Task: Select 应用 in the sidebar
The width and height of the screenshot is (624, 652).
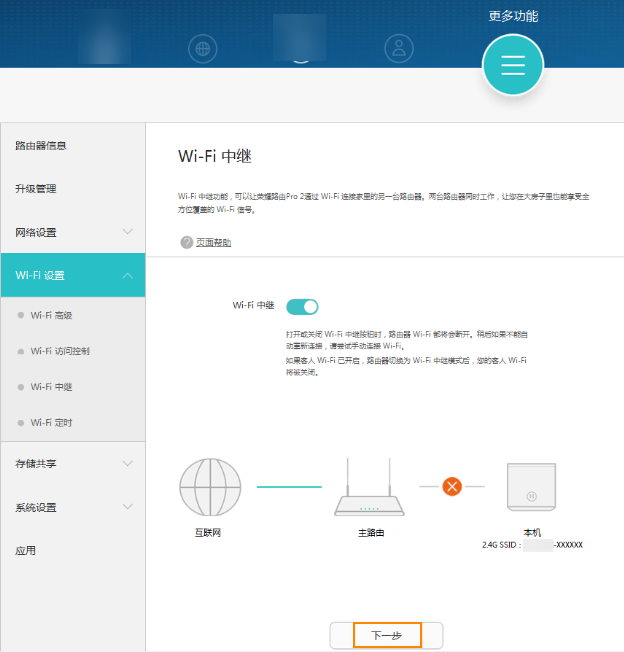Action: pos(25,550)
